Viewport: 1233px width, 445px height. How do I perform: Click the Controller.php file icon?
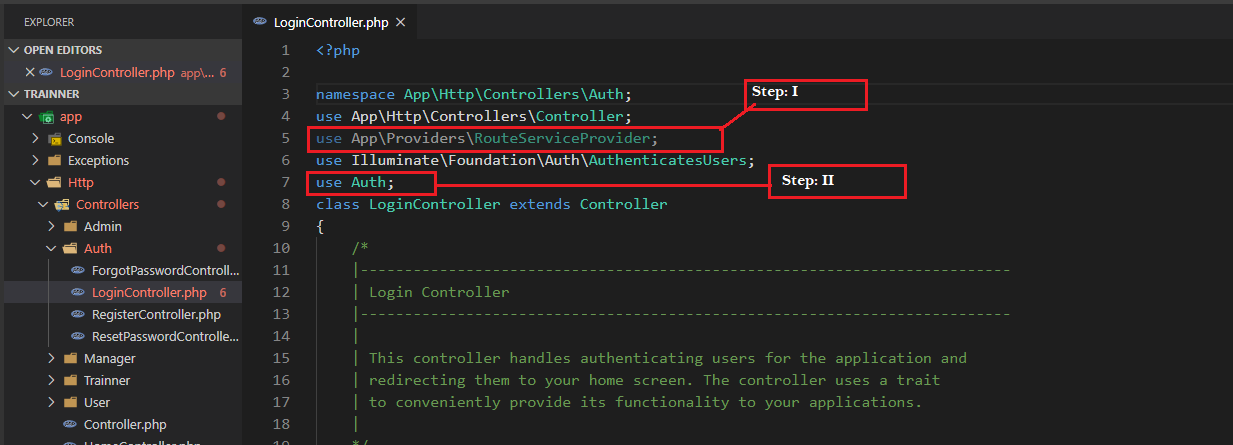[x=70, y=425]
